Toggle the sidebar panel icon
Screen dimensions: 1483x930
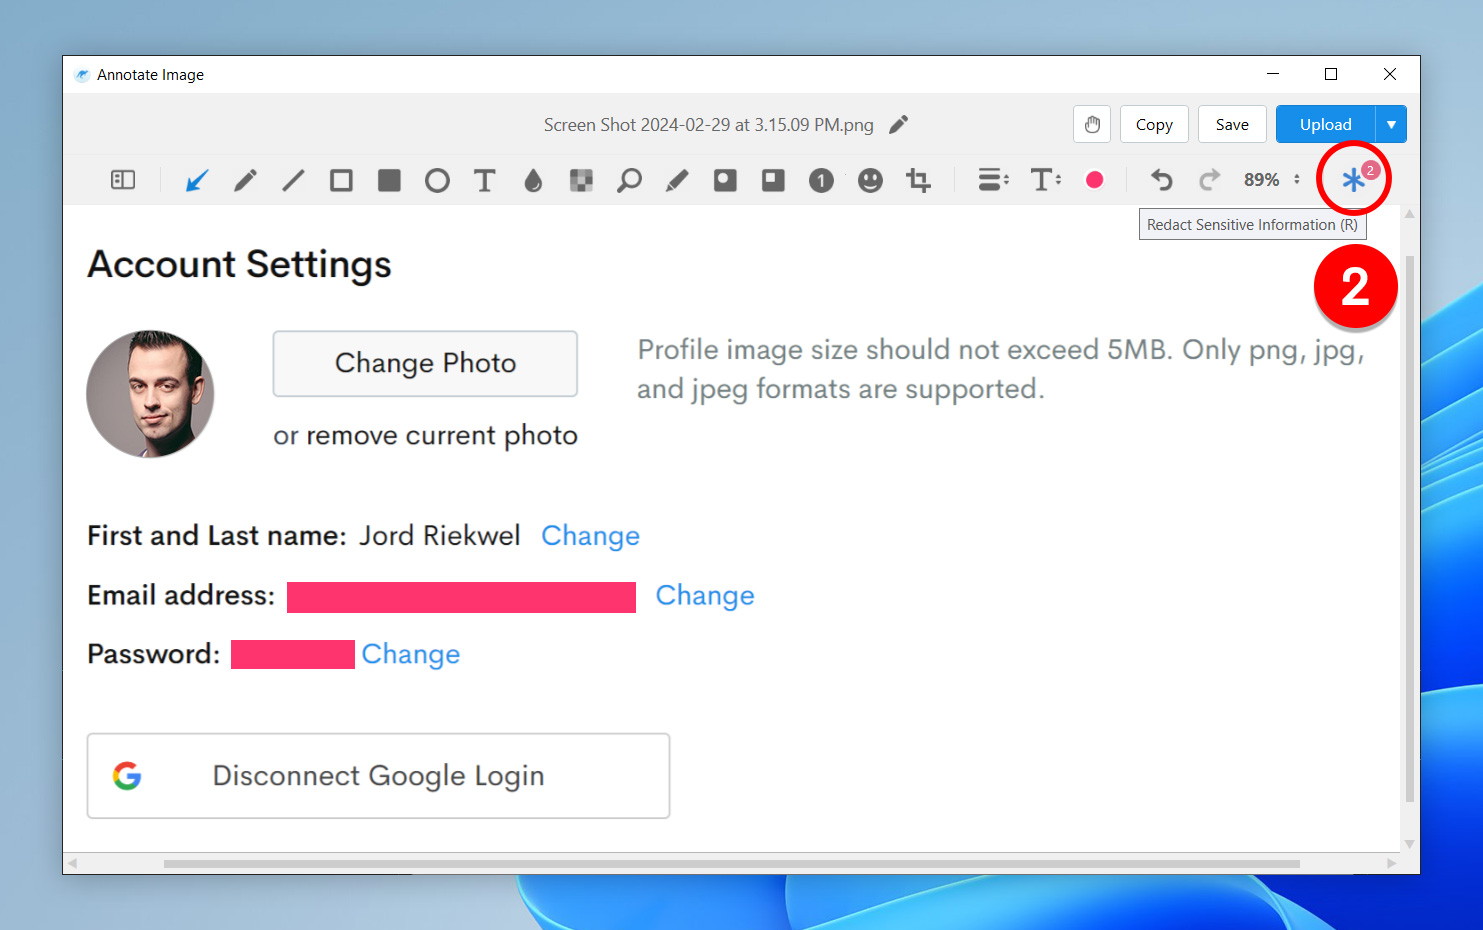click(122, 180)
